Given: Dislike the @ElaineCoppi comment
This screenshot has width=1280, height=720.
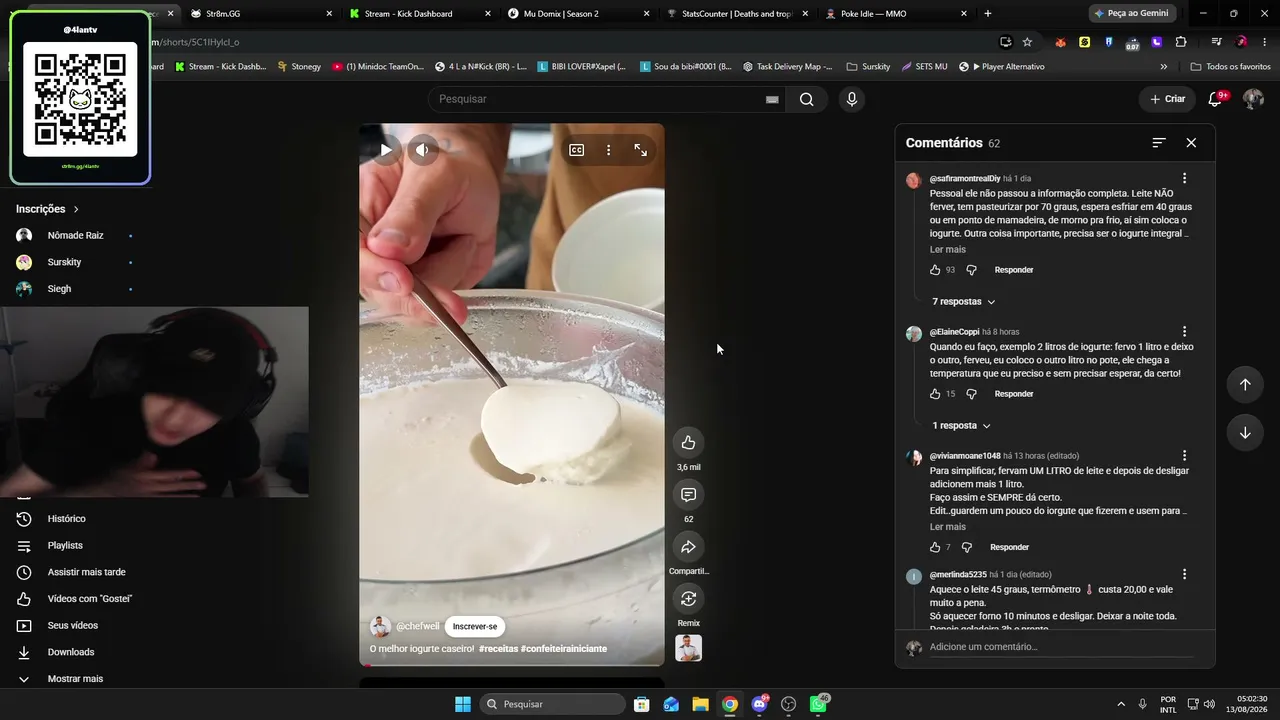Looking at the screenshot, I should coord(971,394).
